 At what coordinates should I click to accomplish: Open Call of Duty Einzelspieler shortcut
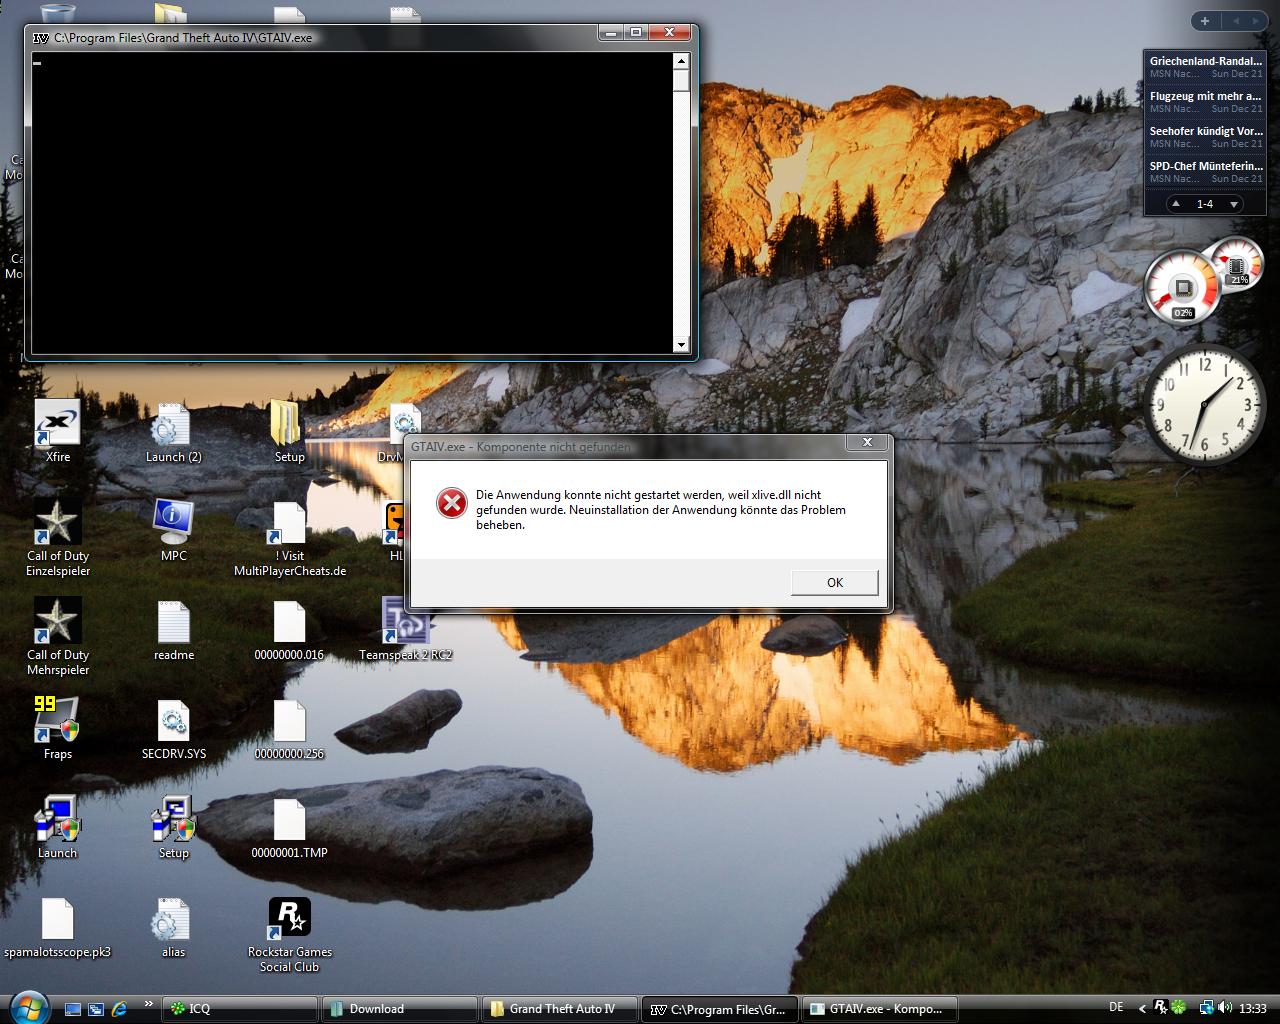click(x=57, y=524)
